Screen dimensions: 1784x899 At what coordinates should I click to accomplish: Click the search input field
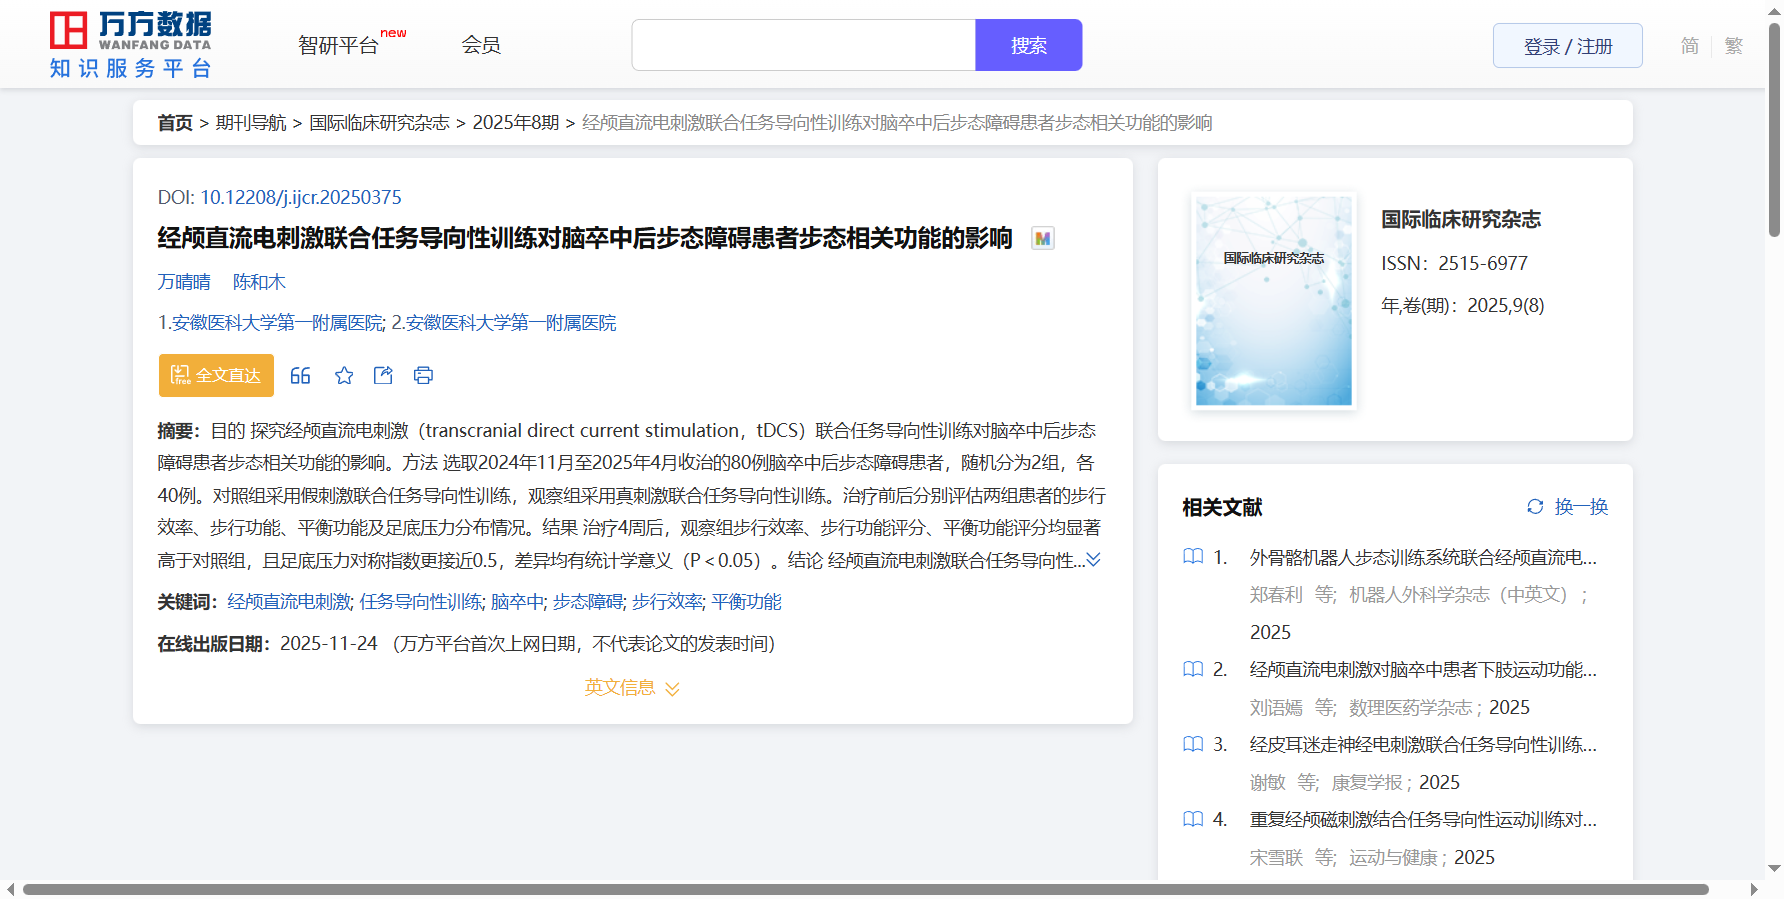coord(803,46)
